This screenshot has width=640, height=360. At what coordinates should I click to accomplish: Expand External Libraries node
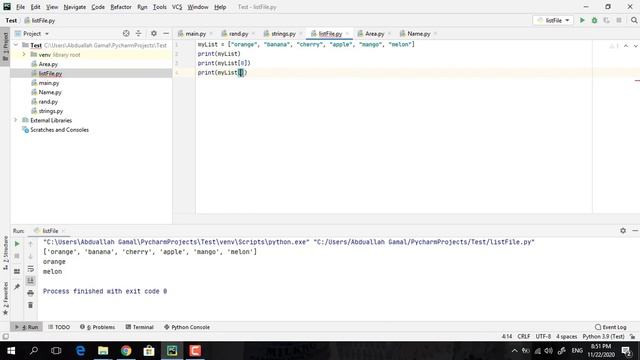[16, 120]
